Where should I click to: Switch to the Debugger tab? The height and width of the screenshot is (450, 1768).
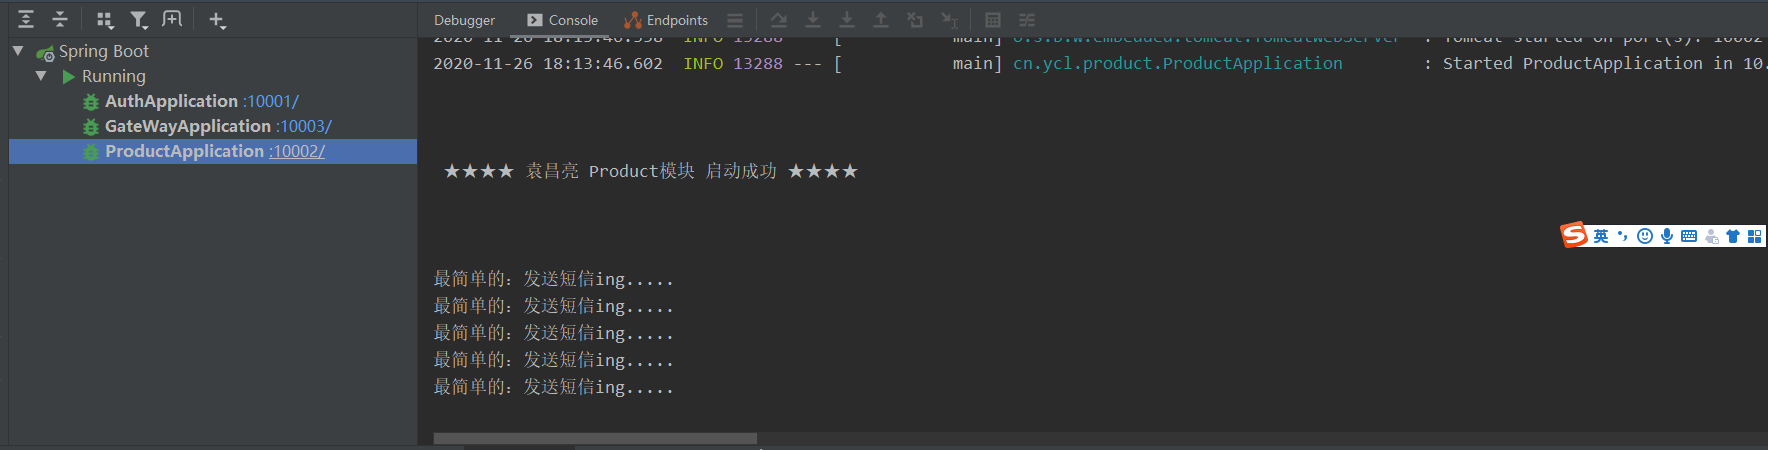coord(464,20)
